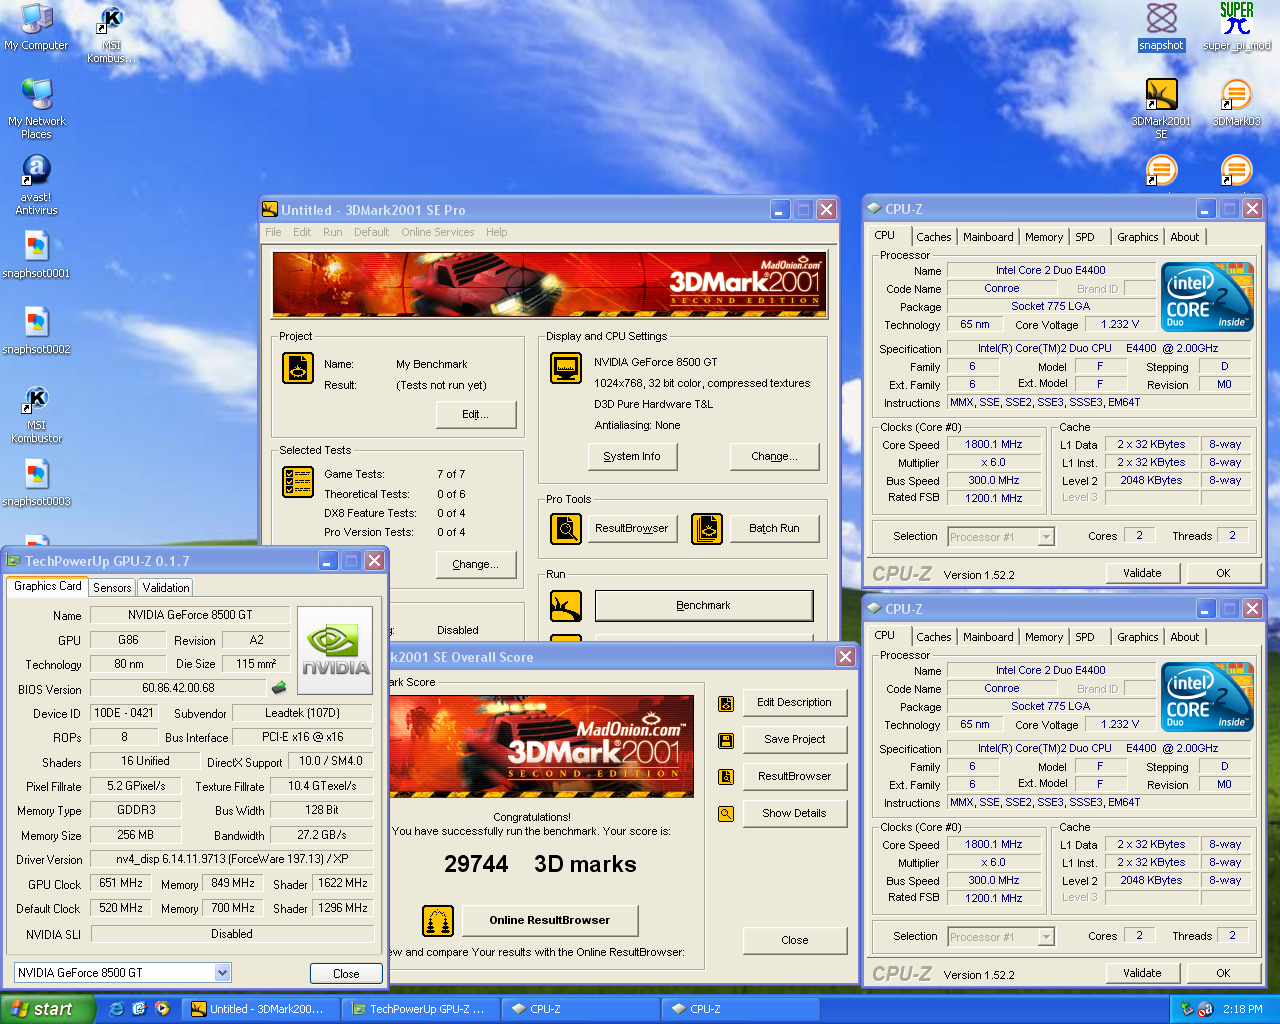
Task: Click Intel Core 2 Duo logo in upper CPU-Z
Action: (x=1207, y=297)
